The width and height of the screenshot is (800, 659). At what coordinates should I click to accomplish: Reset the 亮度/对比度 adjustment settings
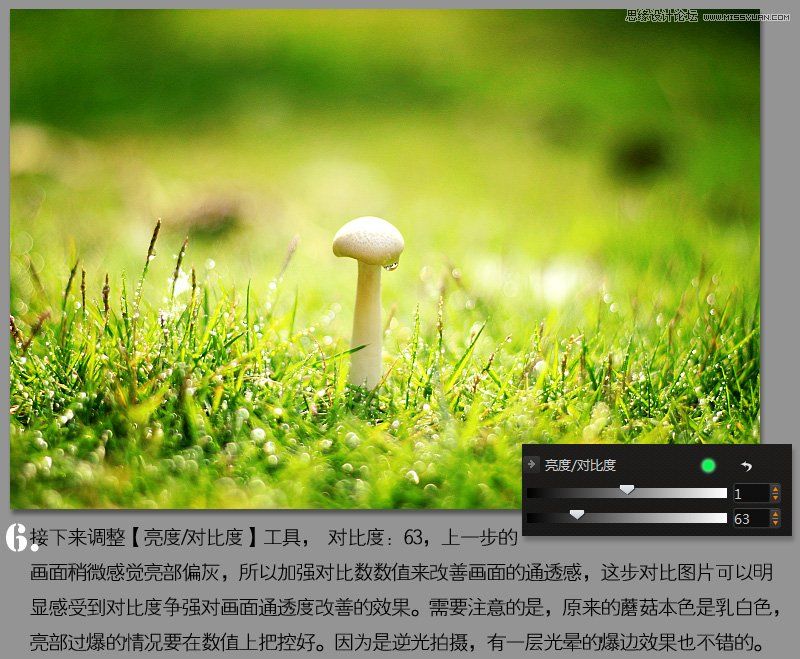pyautogui.click(x=747, y=464)
